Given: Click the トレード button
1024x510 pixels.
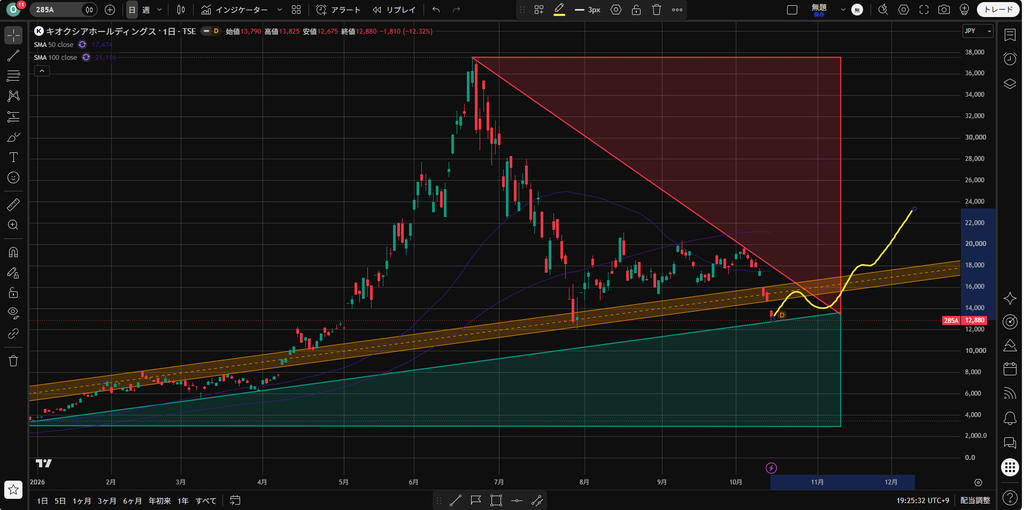Looking at the screenshot, I should tap(998, 10).
